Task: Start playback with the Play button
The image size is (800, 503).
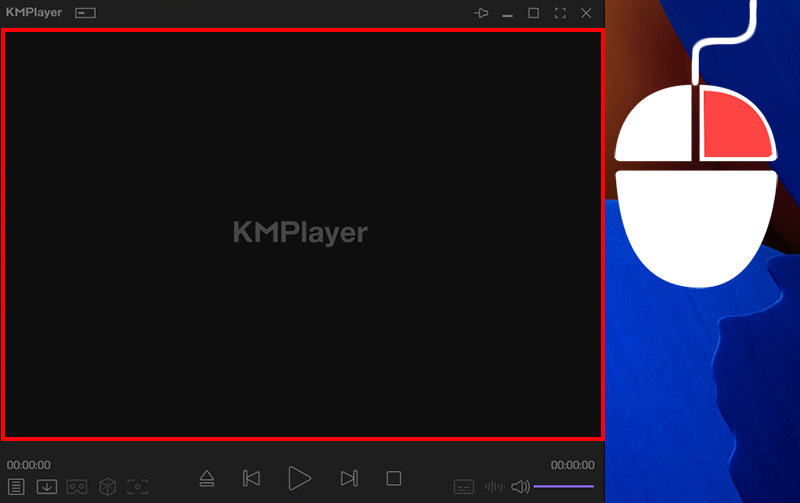Action: point(299,479)
